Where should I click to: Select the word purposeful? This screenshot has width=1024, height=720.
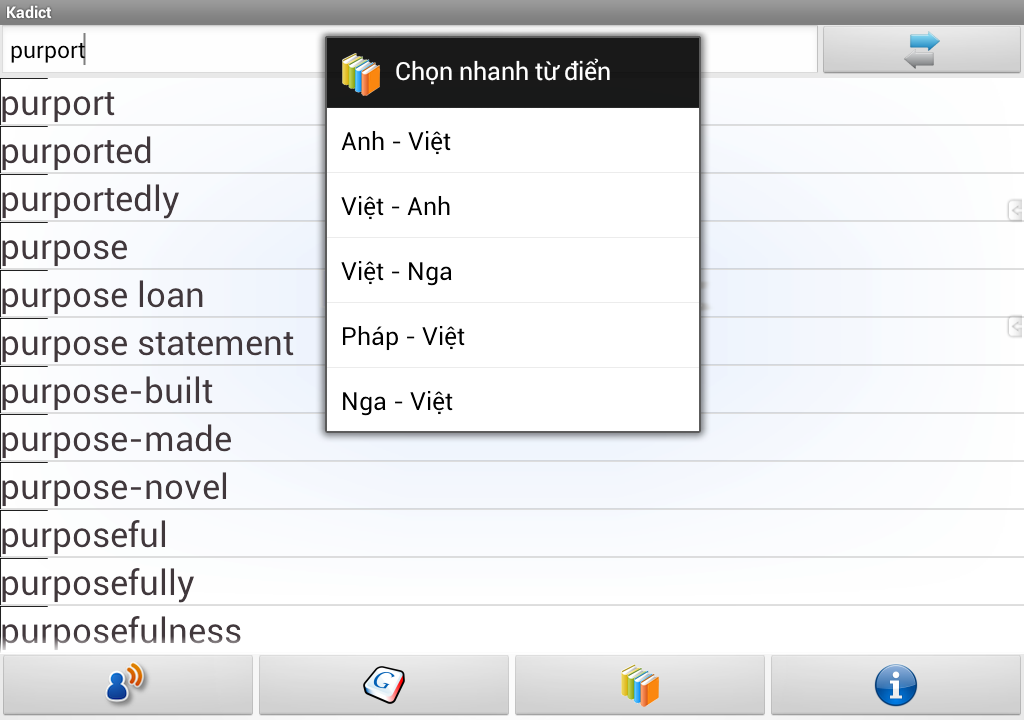(x=512, y=534)
